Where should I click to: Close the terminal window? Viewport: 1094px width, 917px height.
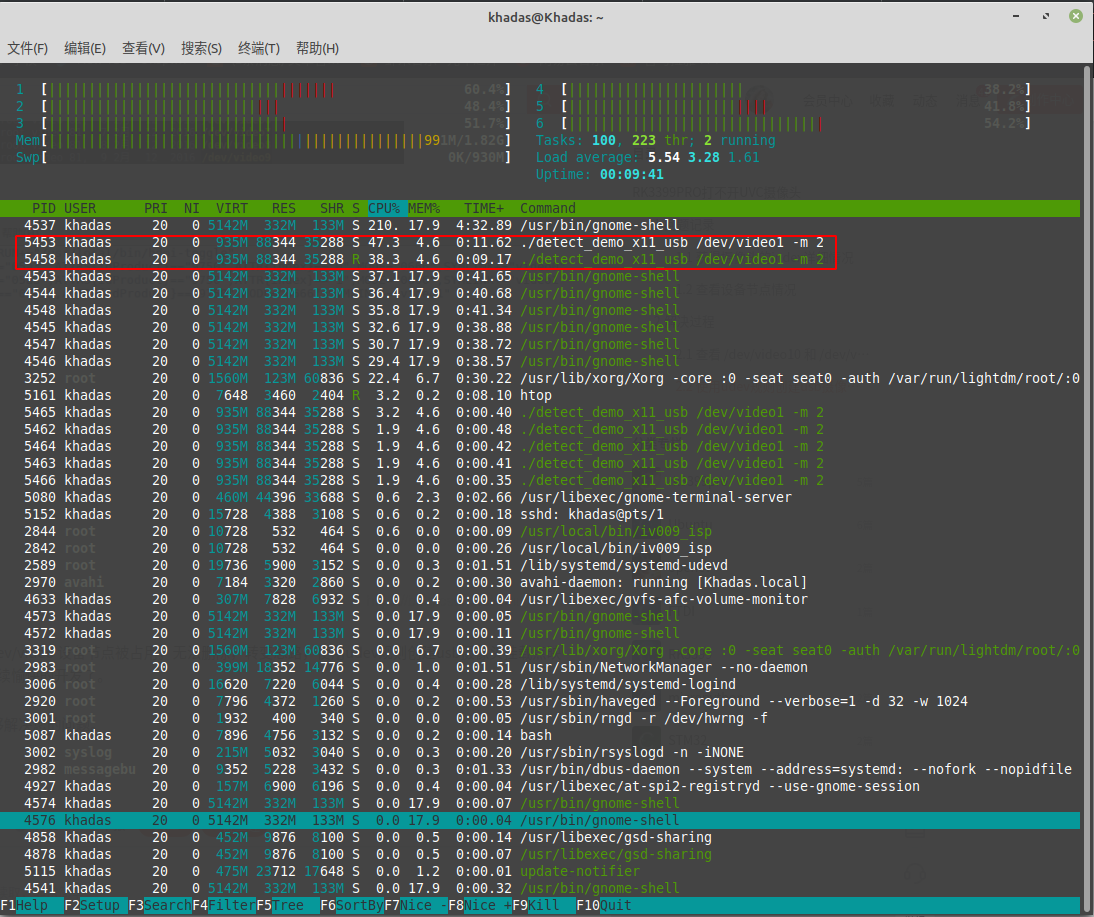coord(1076,16)
